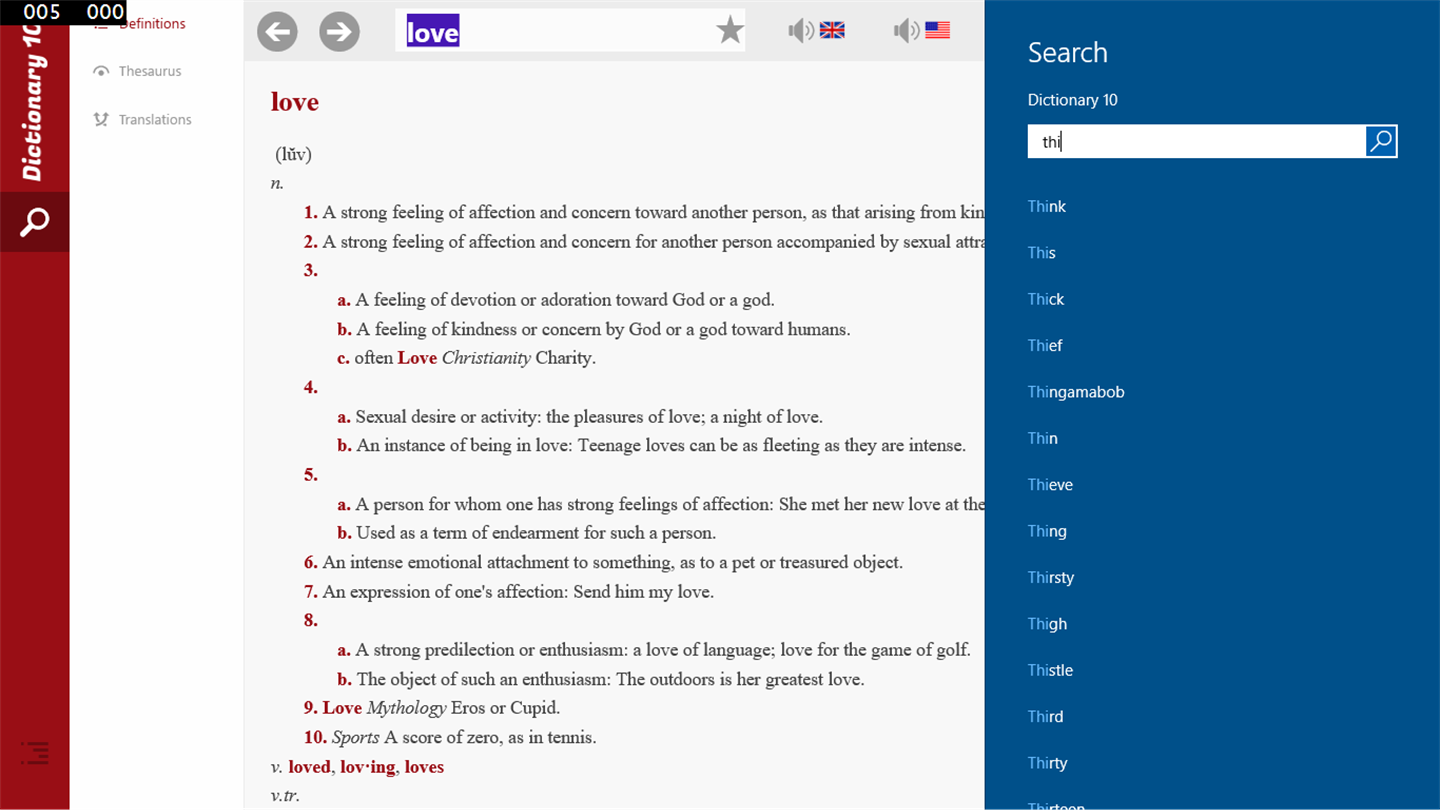
Task: Select the Thistle suggestion
Action: pos(1050,670)
